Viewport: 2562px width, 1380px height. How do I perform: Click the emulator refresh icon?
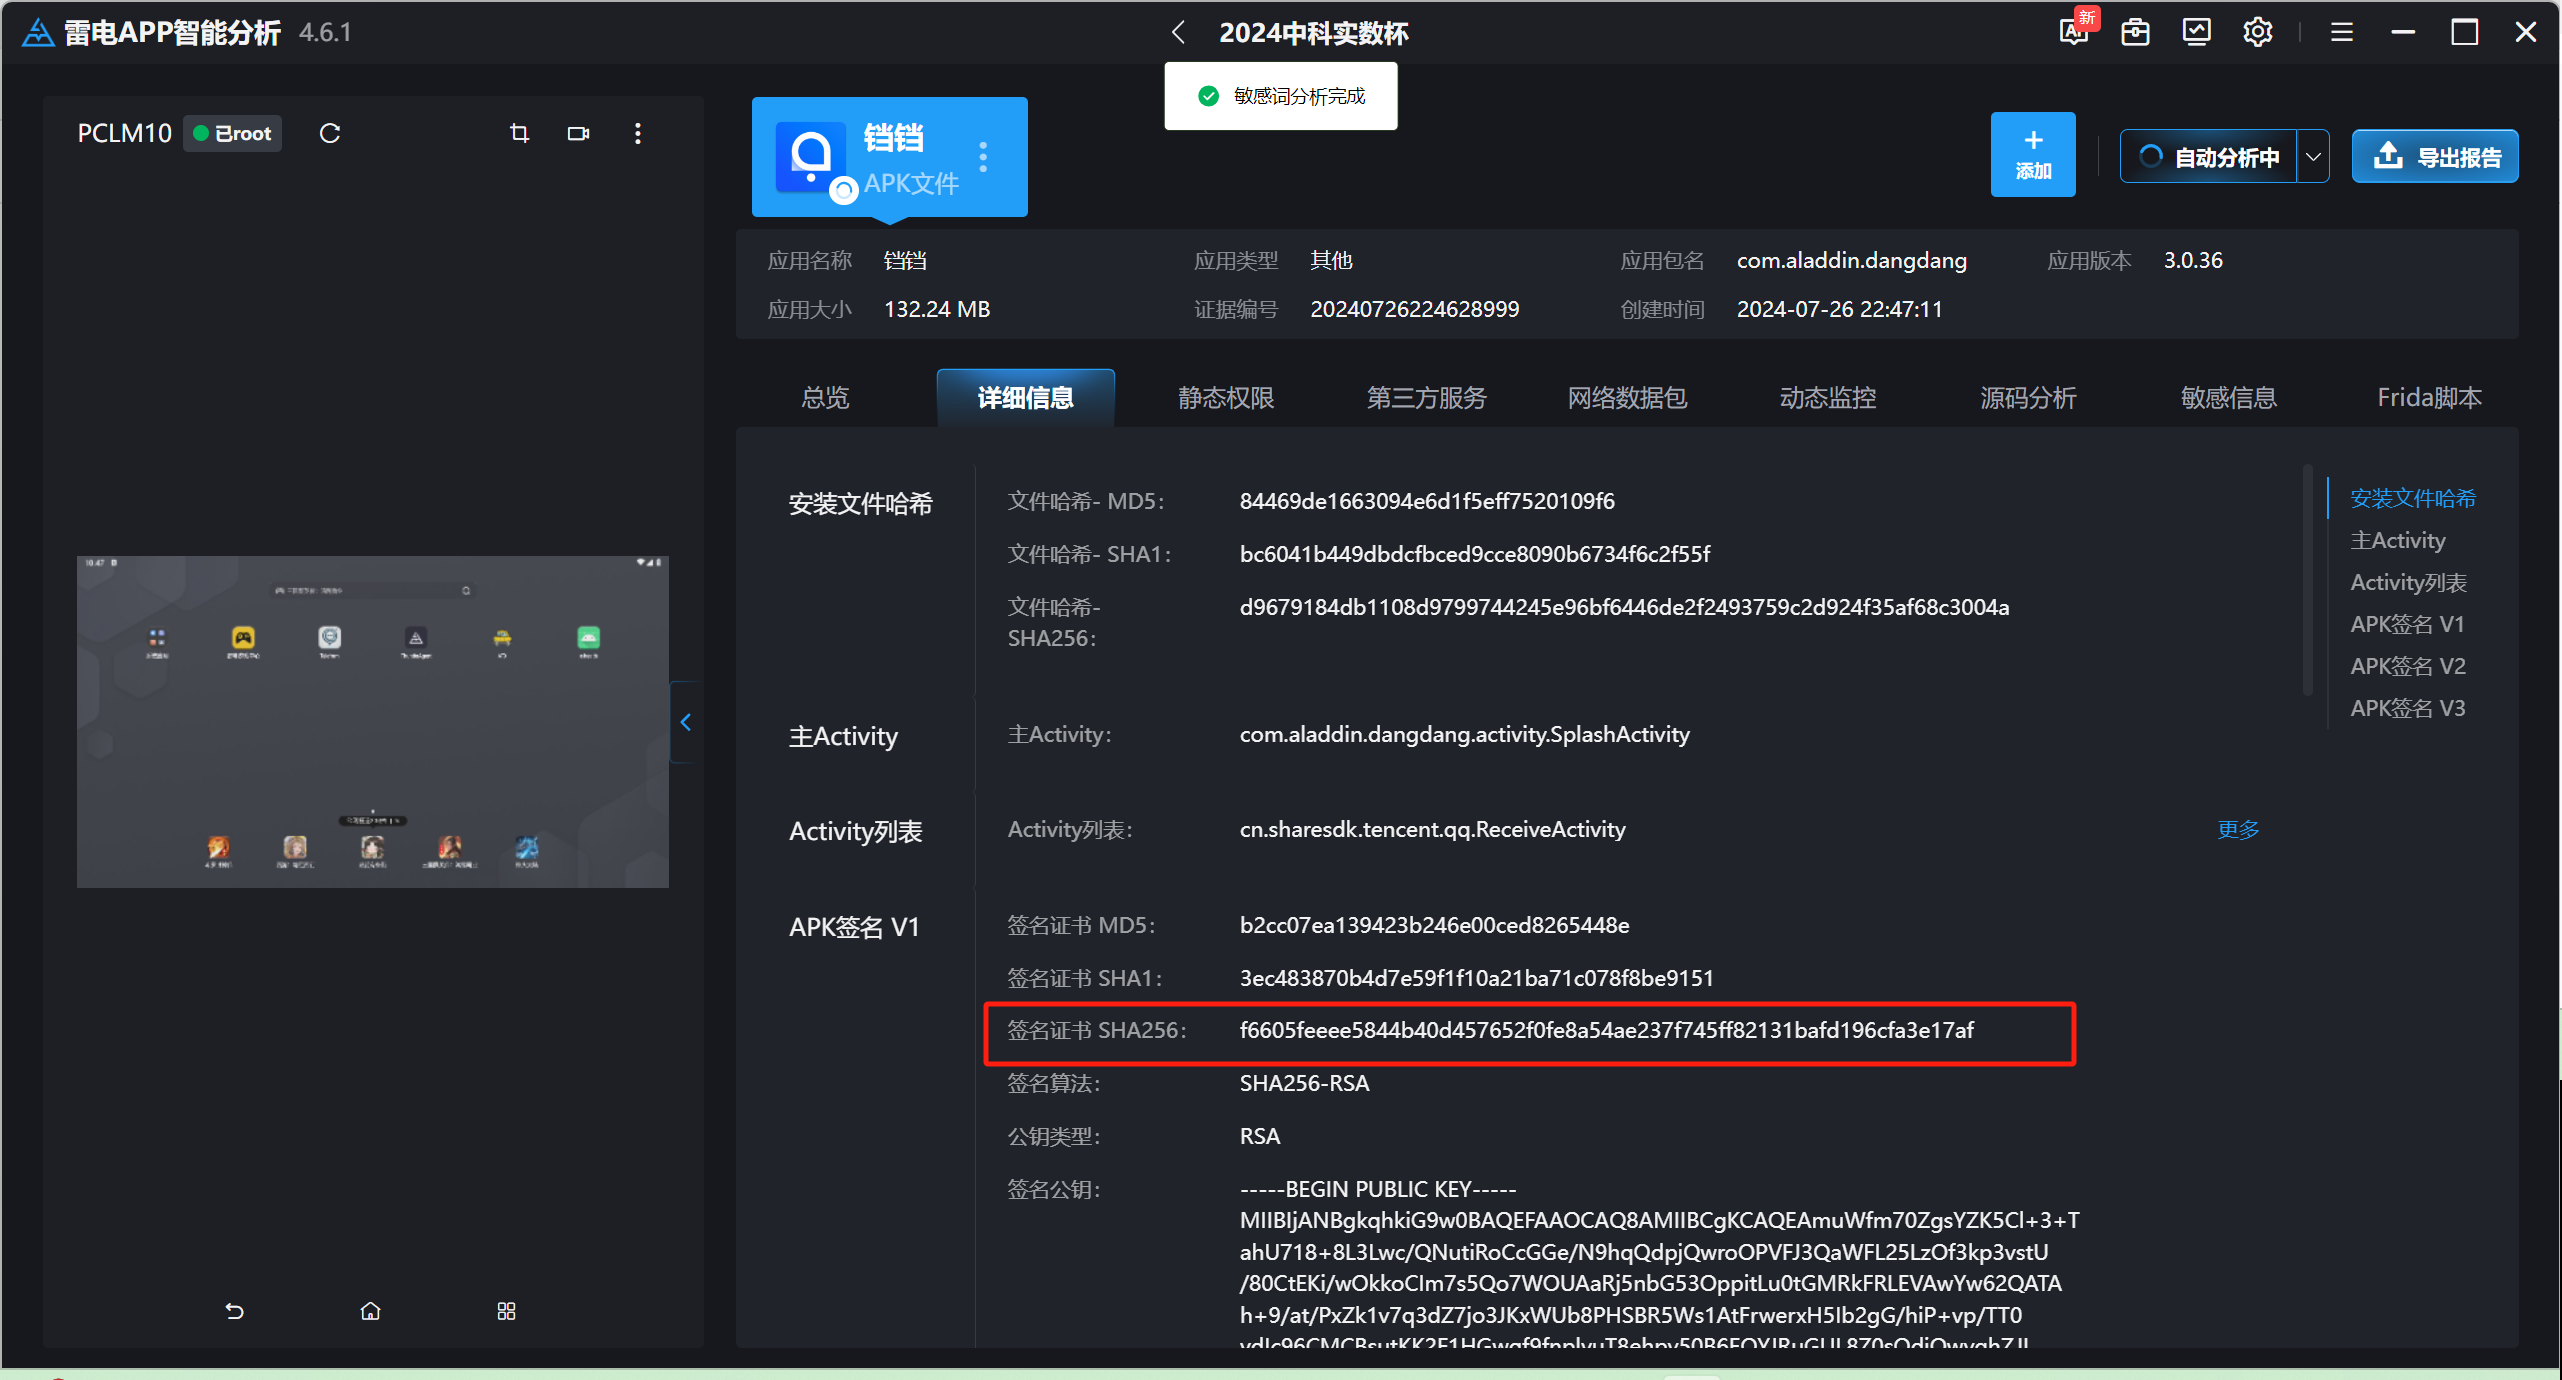click(330, 133)
